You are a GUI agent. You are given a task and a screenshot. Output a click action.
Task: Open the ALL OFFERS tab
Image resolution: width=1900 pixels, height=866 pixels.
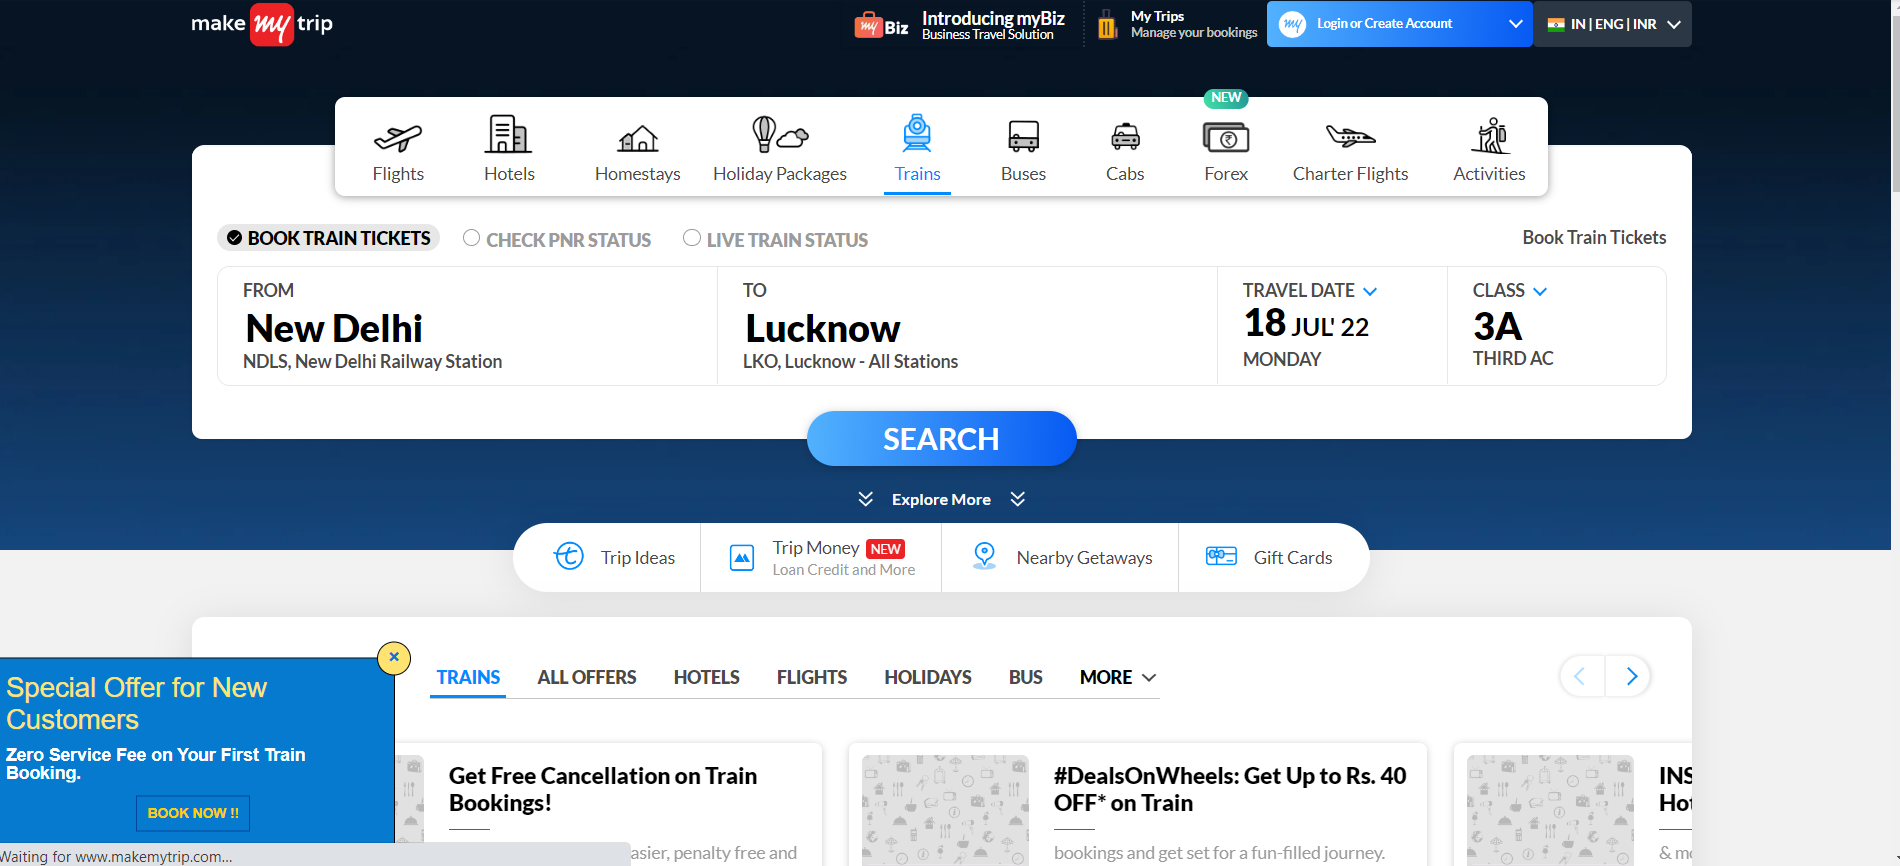pyautogui.click(x=587, y=677)
